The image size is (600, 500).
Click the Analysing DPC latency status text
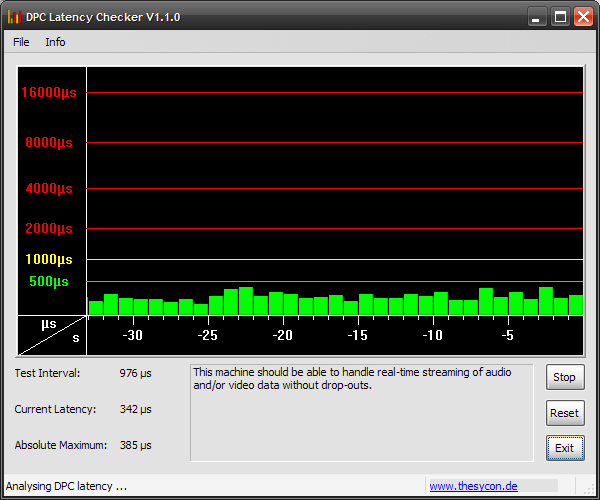click(x=66, y=486)
